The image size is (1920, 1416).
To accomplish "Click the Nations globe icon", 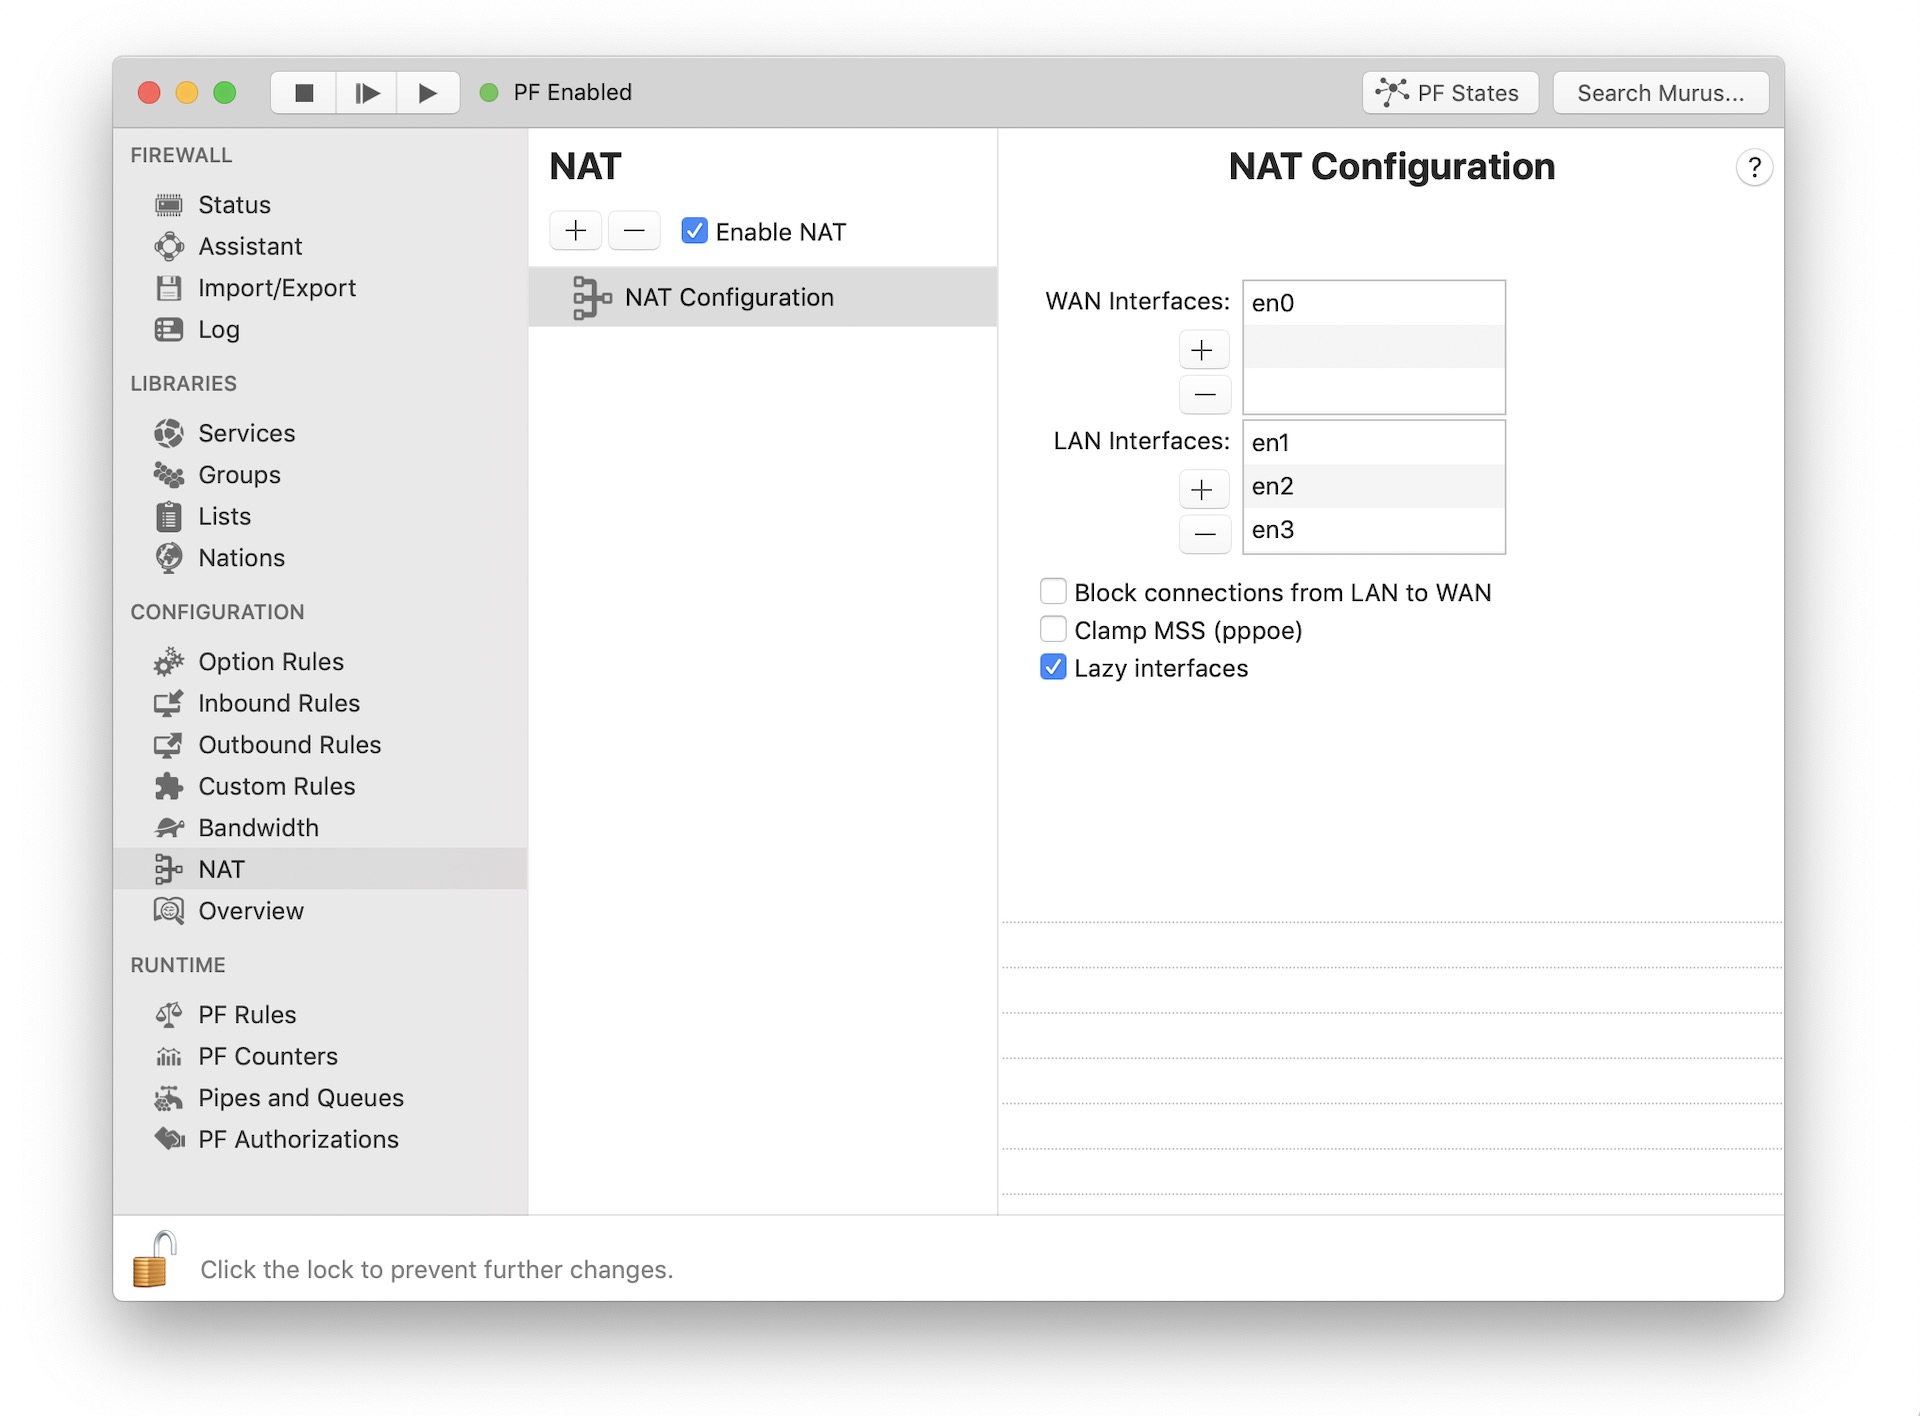I will (169, 558).
